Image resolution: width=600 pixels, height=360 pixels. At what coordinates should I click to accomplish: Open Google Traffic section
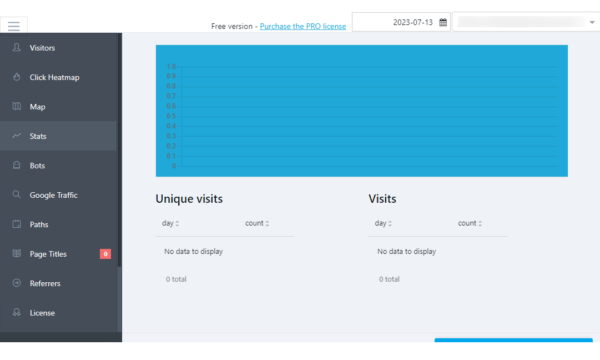[x=58, y=195]
